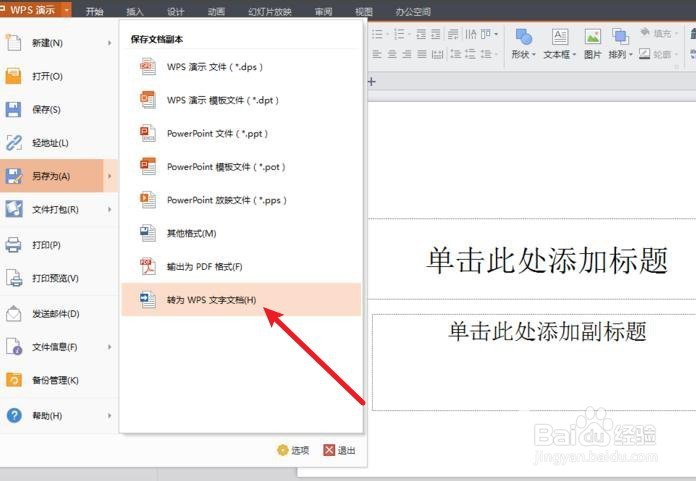Click the WPS 演示 application button
The height and width of the screenshot is (481, 696).
coord(31,9)
